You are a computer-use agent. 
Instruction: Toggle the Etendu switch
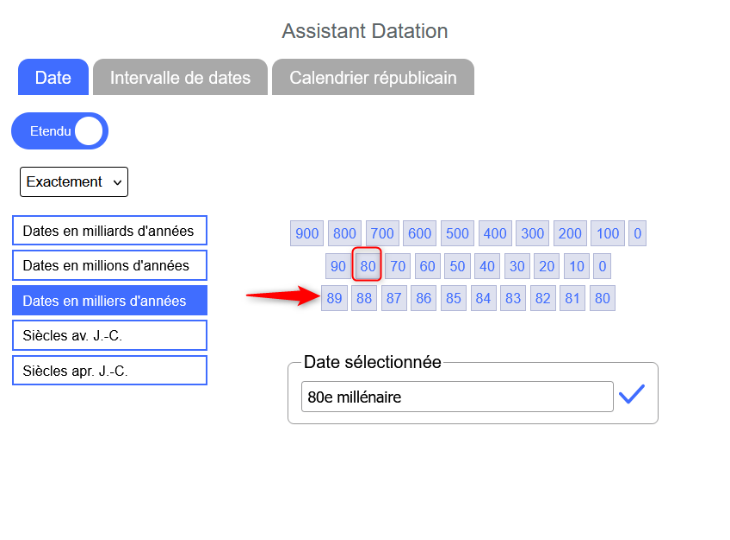pyautogui.click(x=60, y=131)
